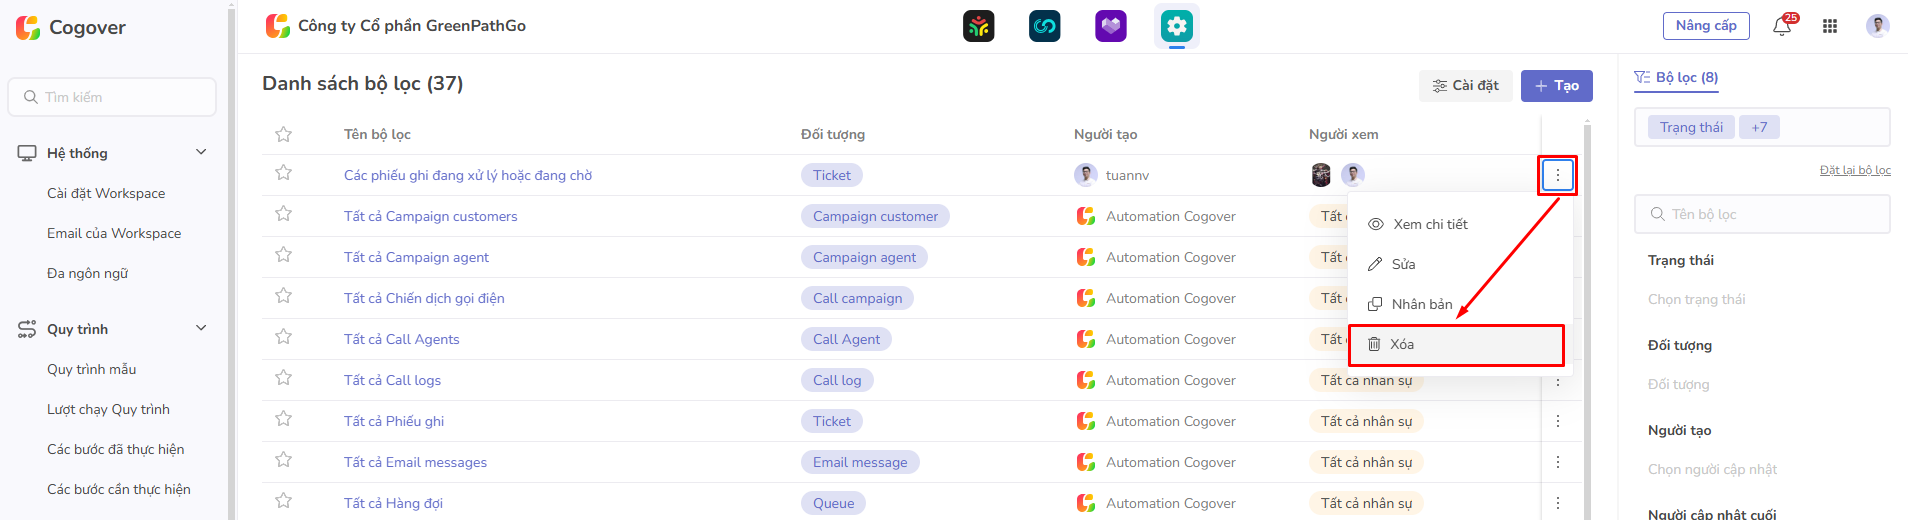
Task: Click the 'Tên bộ lọc' column header
Action: pos(377,134)
